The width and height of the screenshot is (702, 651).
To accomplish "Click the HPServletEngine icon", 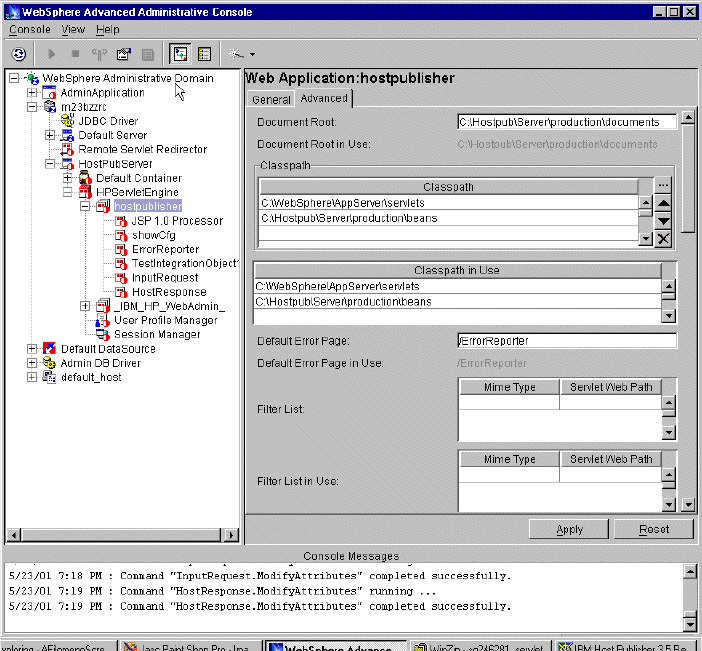I will click(x=85, y=192).
